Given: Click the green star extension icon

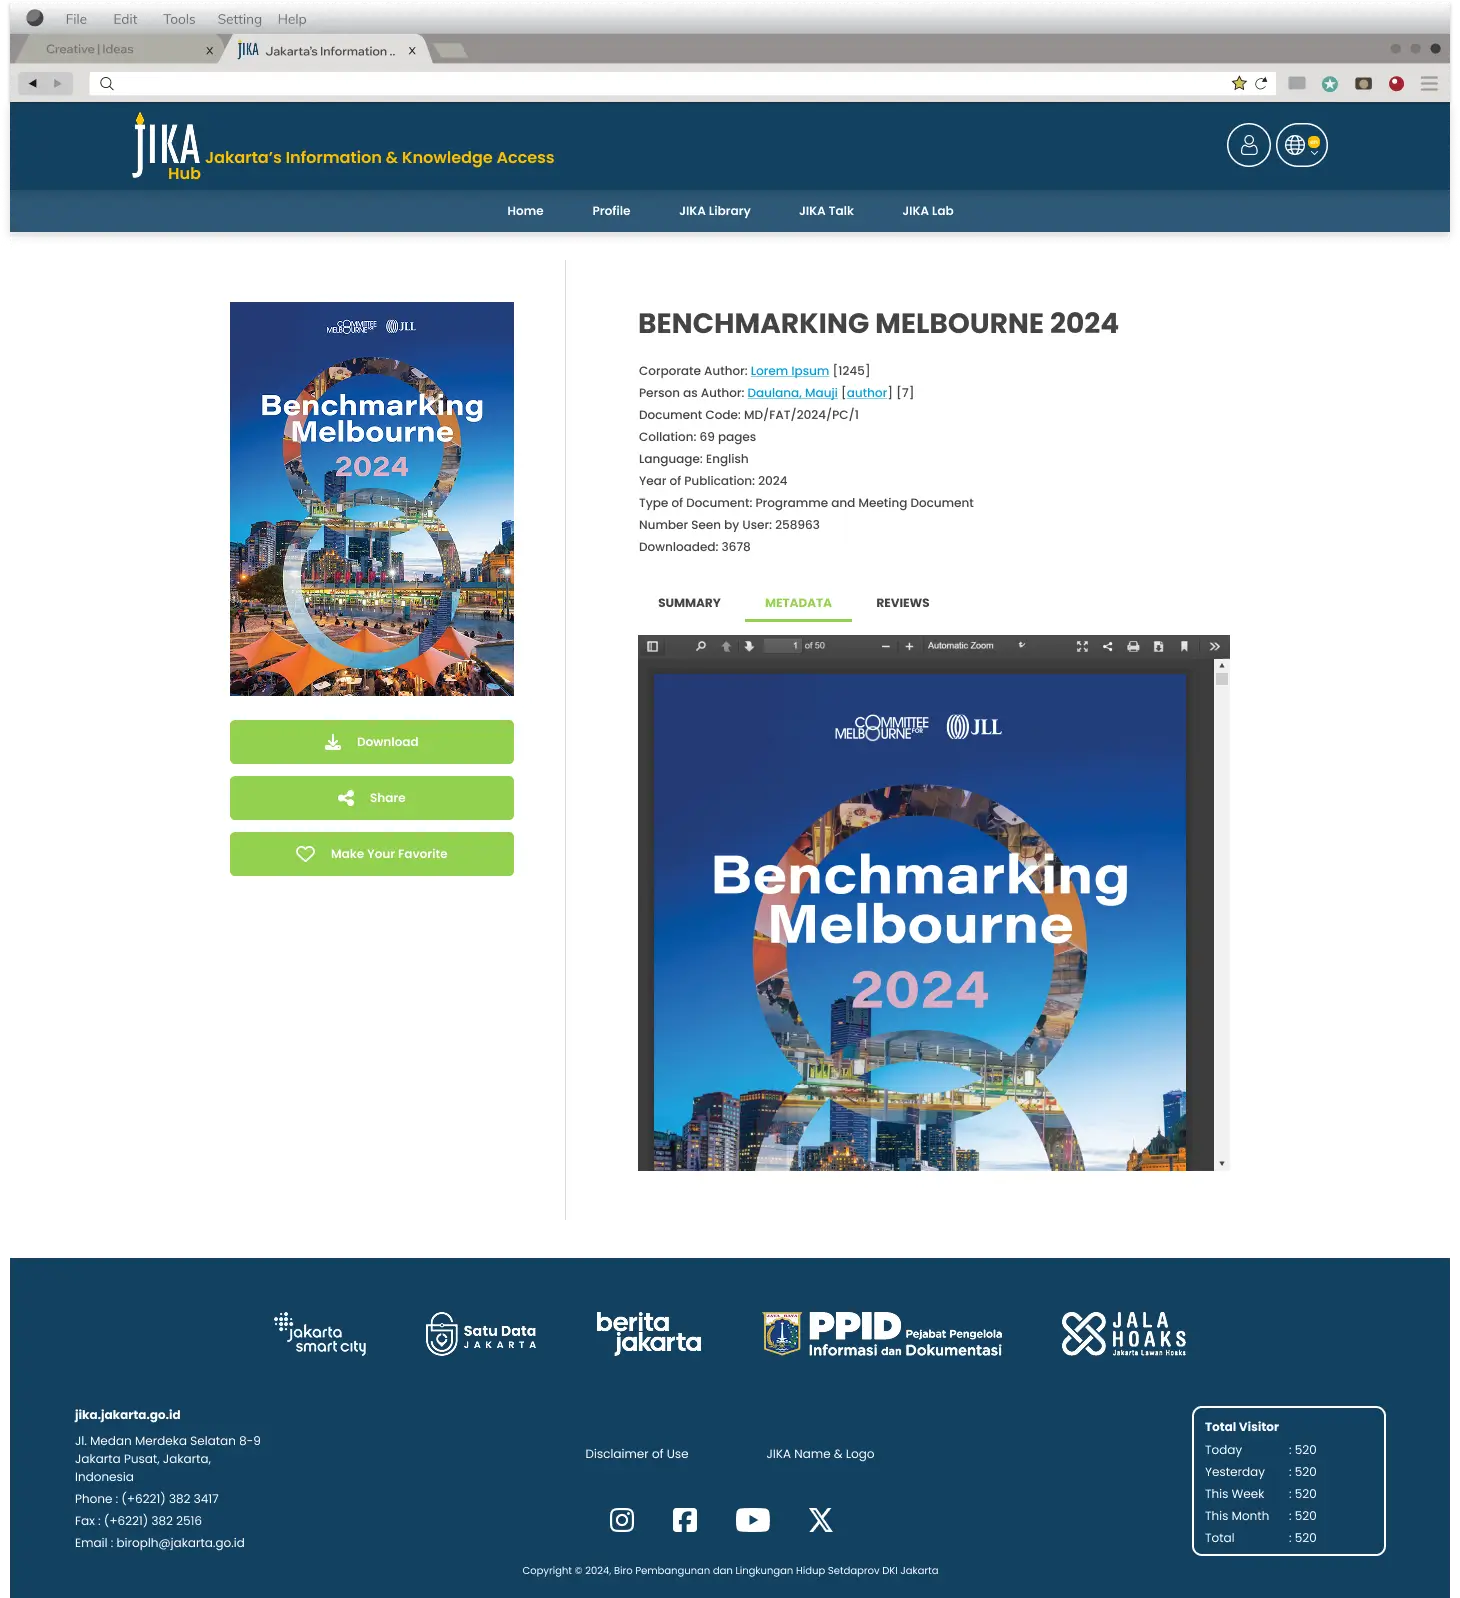Looking at the screenshot, I should pos(1330,84).
